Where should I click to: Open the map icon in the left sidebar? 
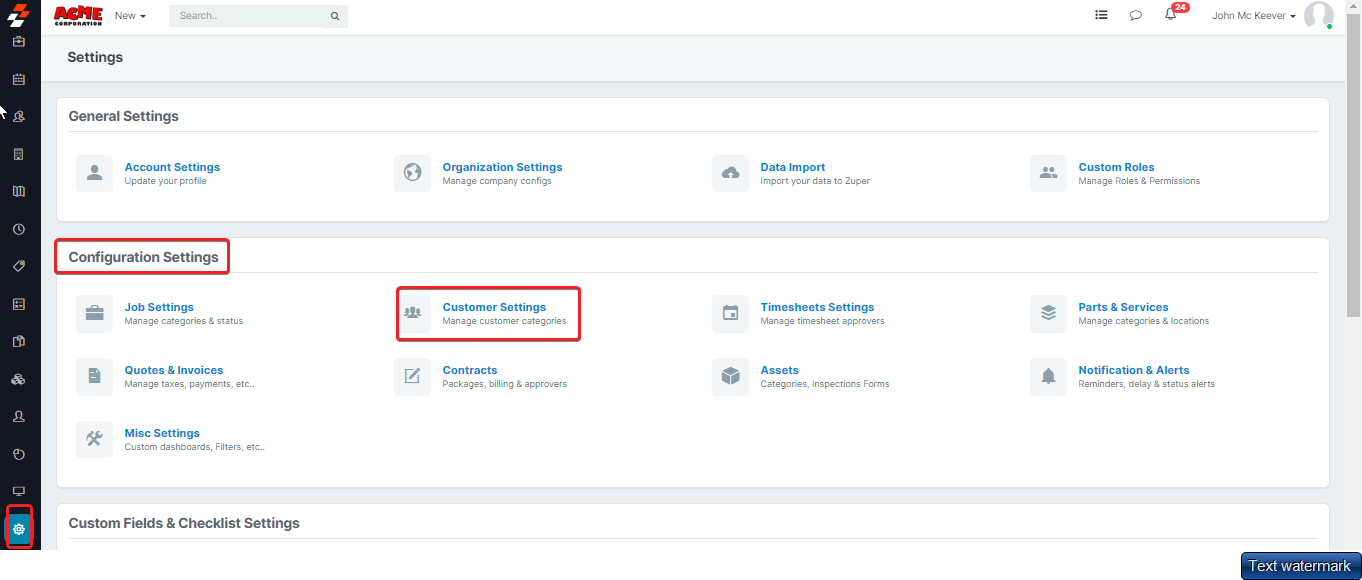[x=18, y=191]
